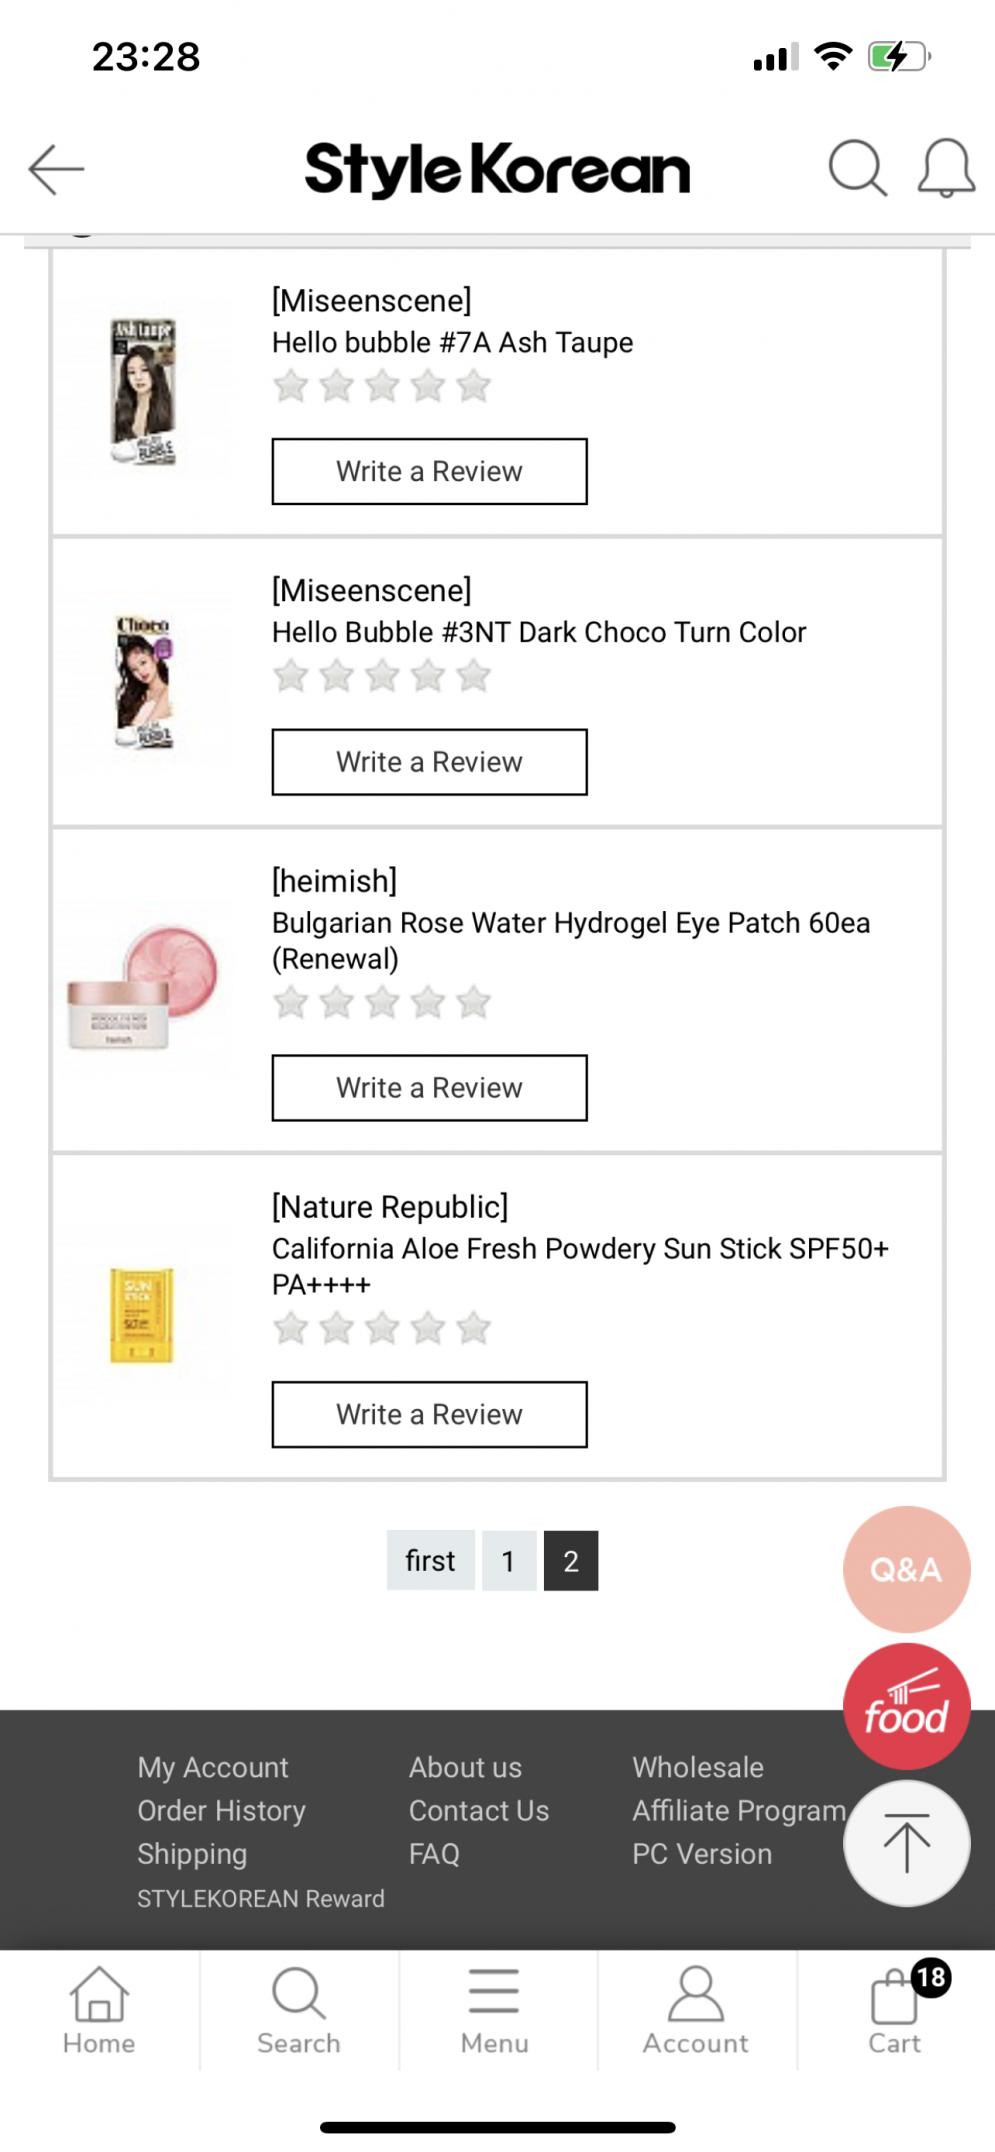Tap scroll-to-top arrow button
995x2152 pixels.
click(x=906, y=1843)
